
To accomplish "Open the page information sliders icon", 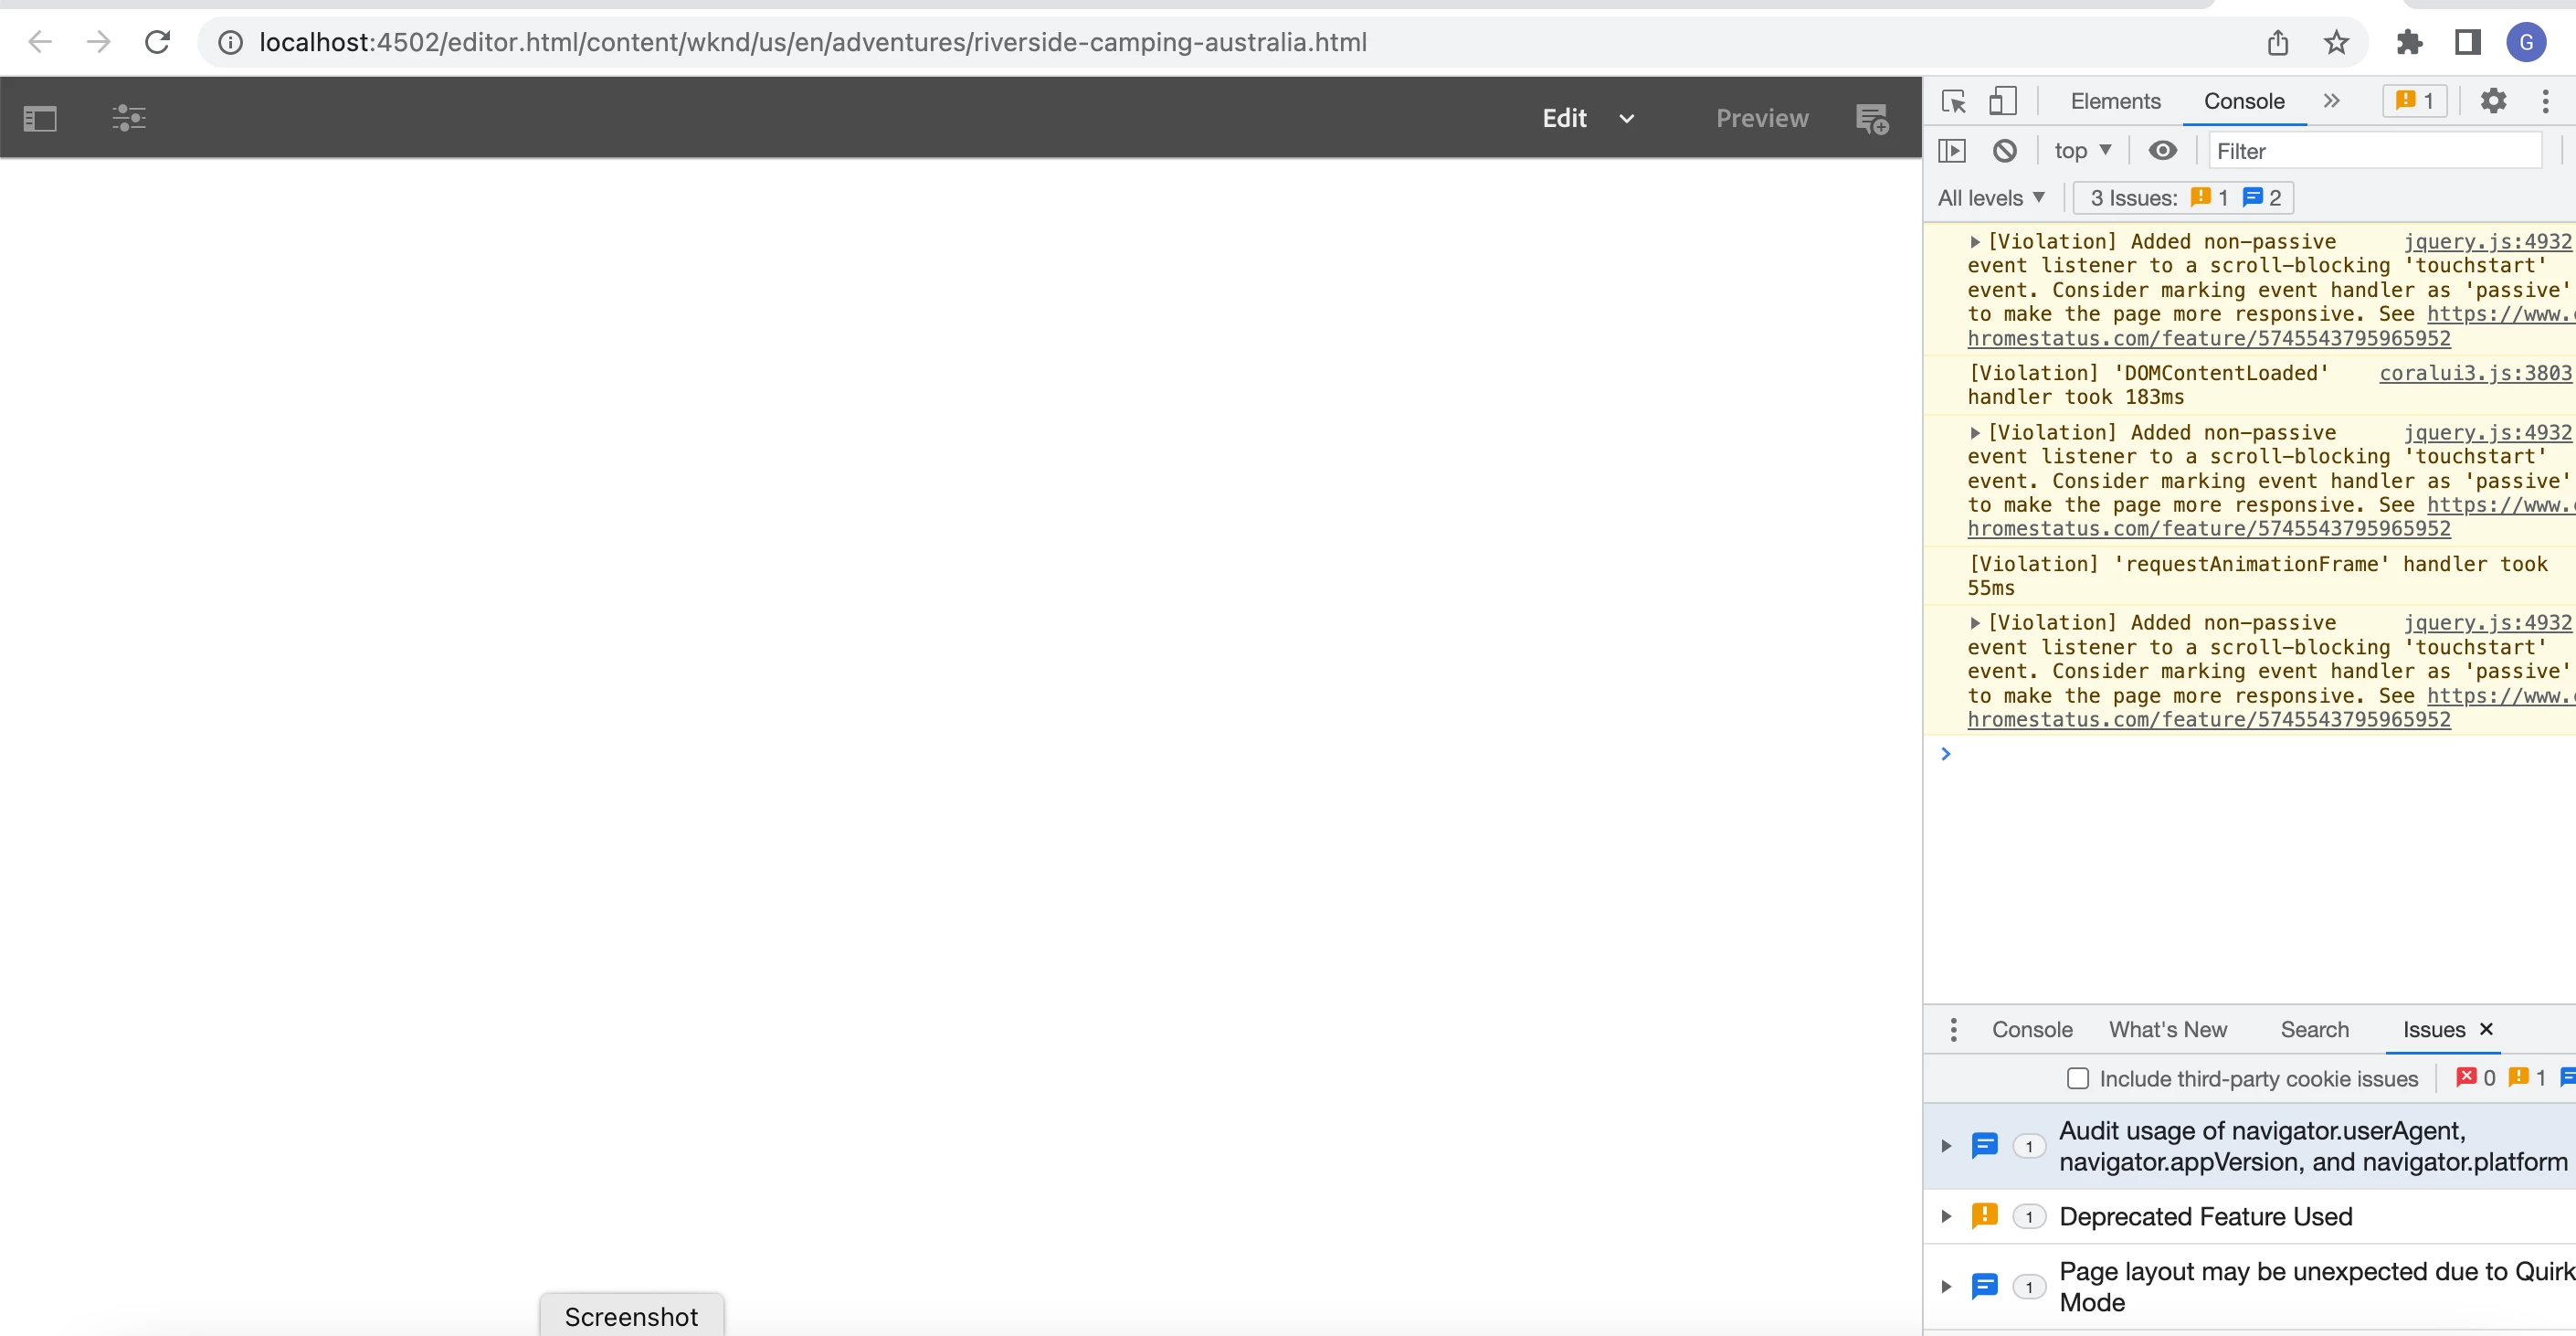I will coord(129,119).
